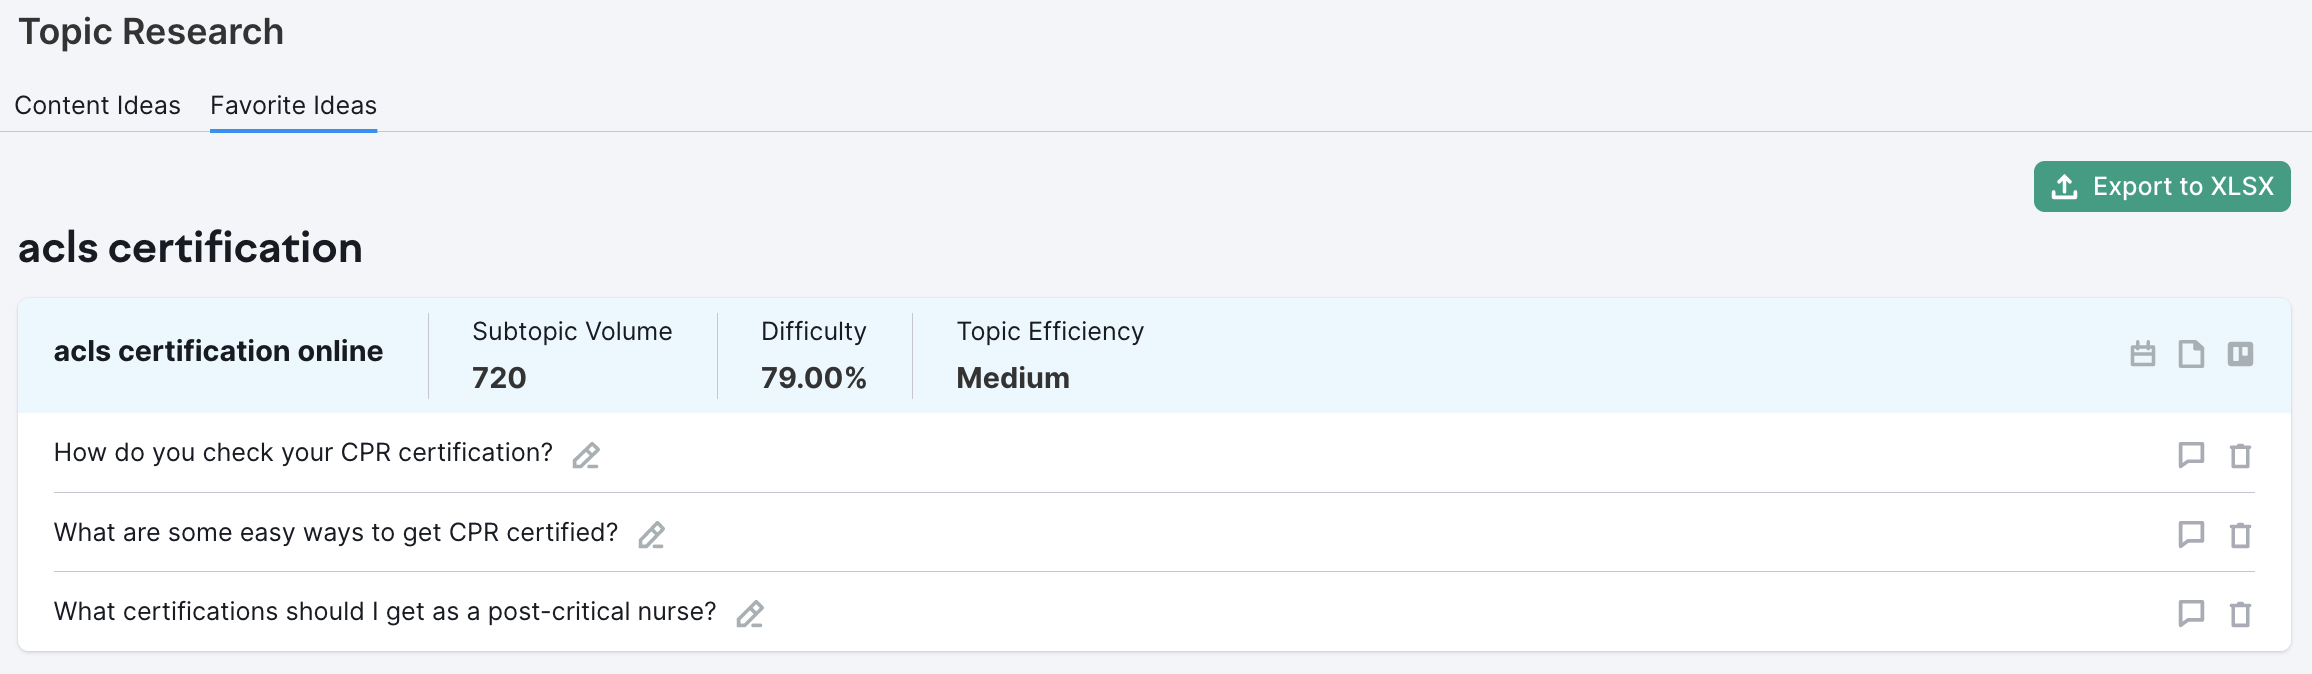Delete the post-critical nurse certification question

pyautogui.click(x=2240, y=614)
